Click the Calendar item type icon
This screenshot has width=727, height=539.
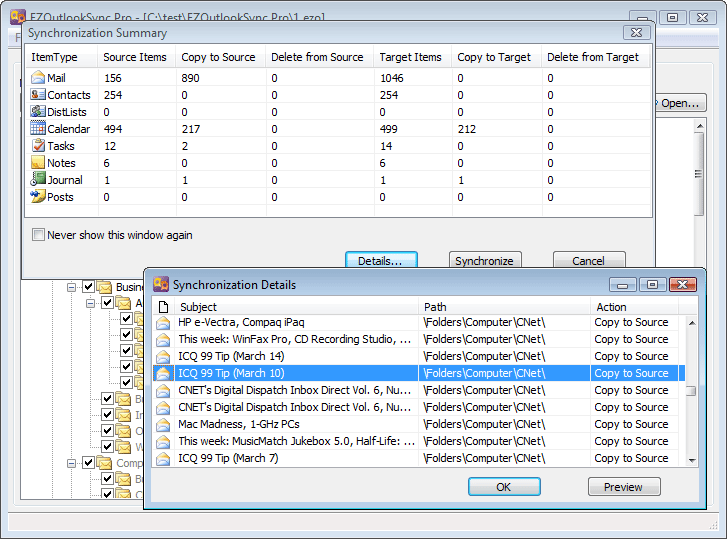tap(38, 128)
